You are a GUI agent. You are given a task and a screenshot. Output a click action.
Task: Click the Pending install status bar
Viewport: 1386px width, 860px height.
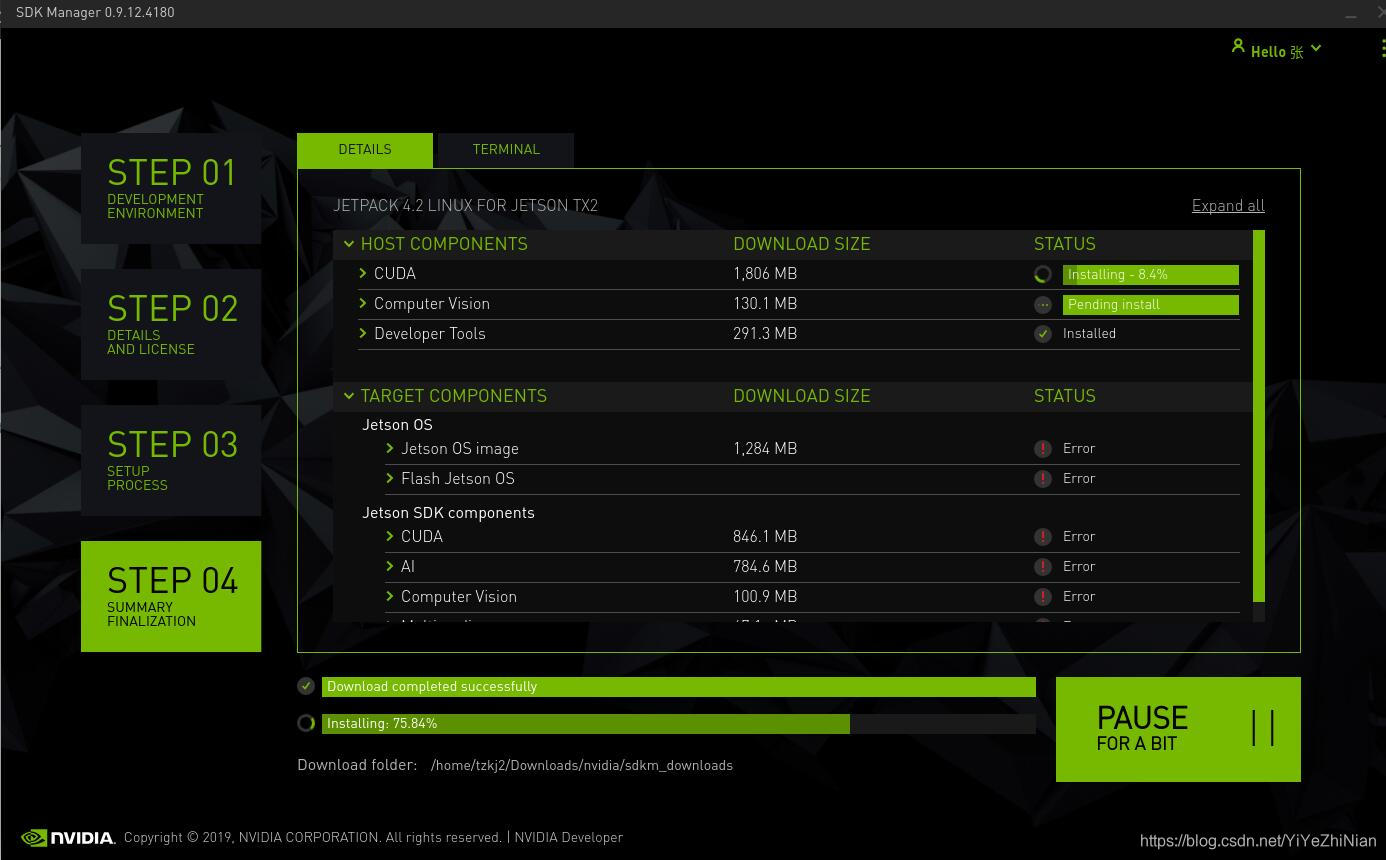[x=1151, y=304]
